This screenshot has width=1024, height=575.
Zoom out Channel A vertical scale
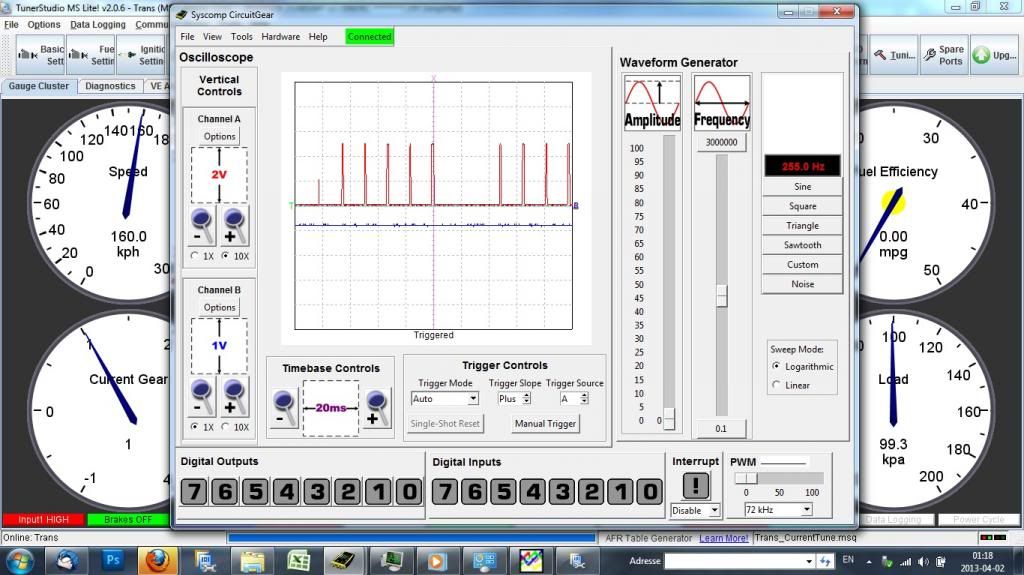(x=202, y=225)
